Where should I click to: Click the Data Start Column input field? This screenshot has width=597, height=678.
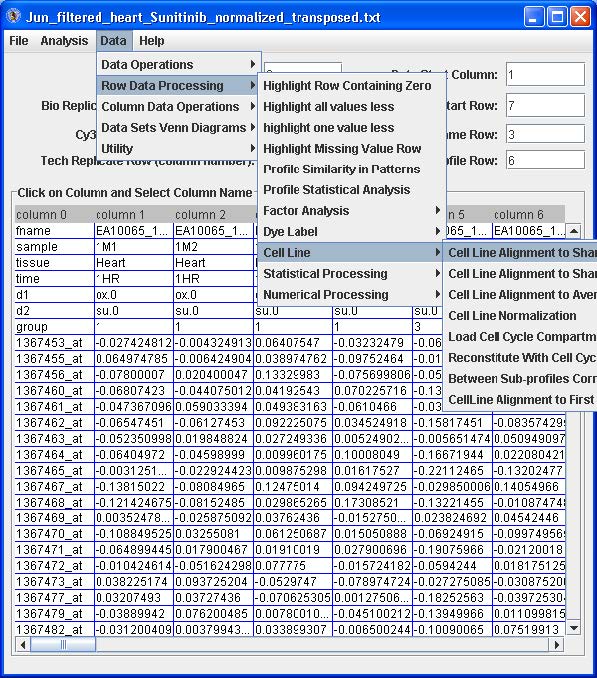(x=545, y=74)
